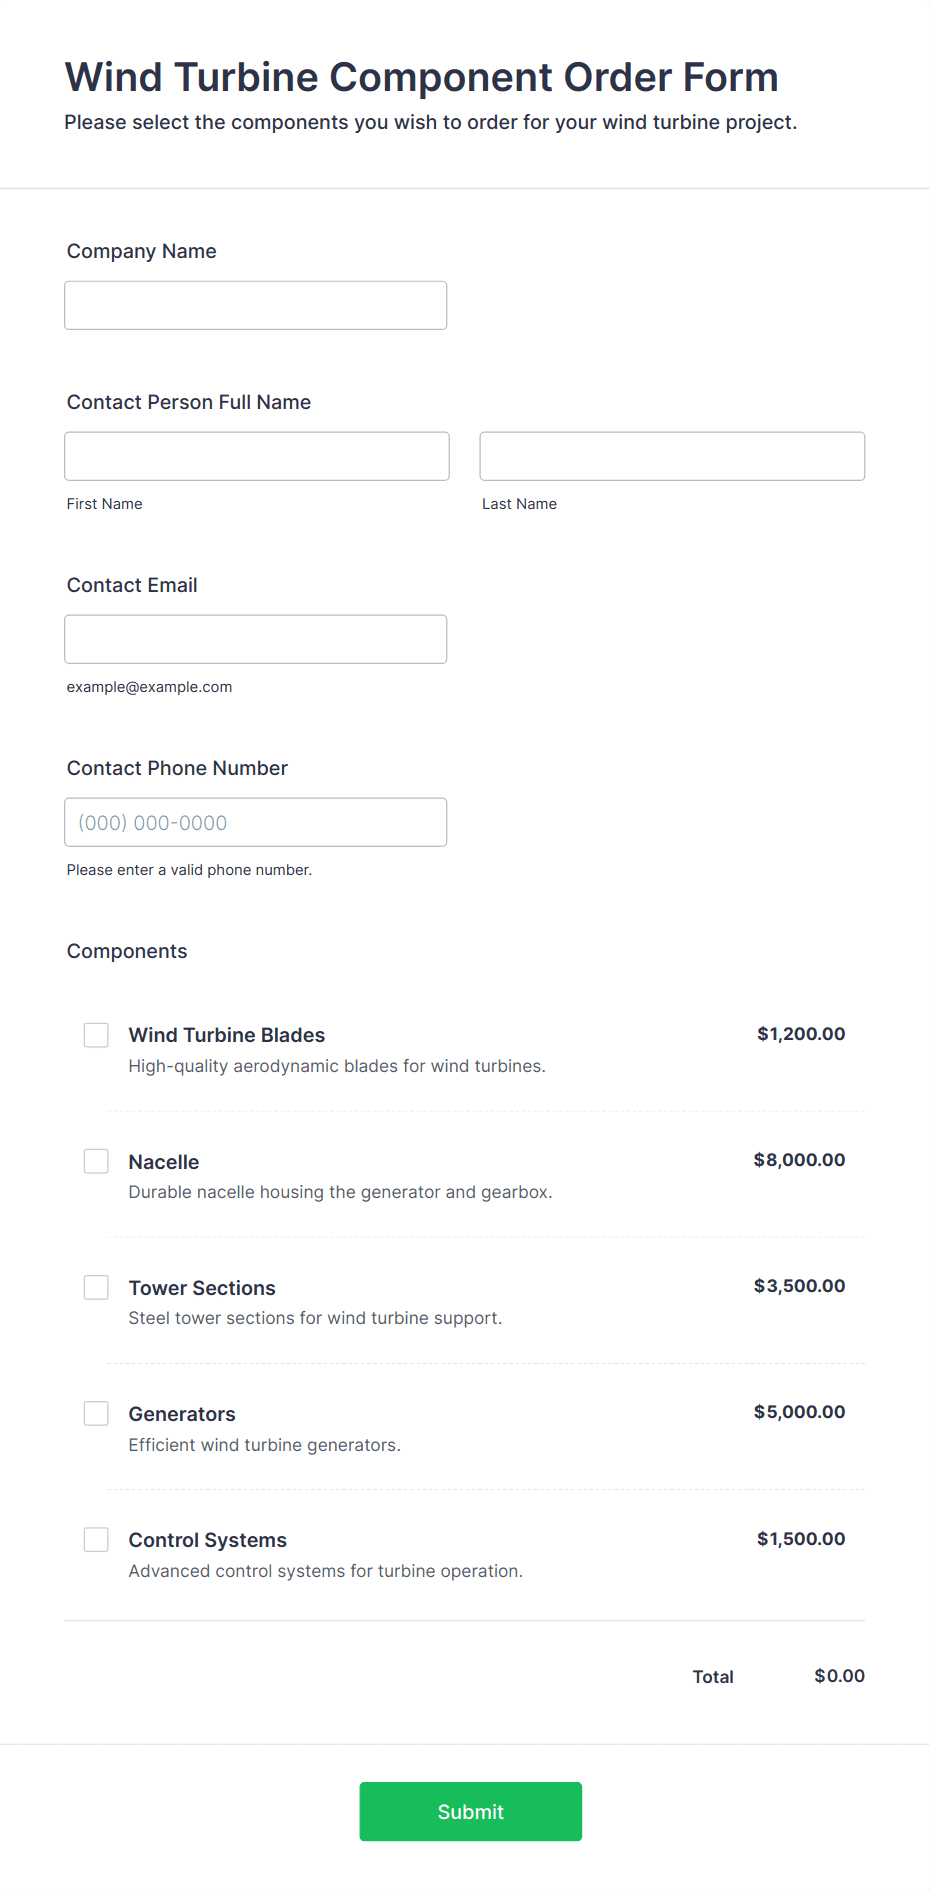Click the $1,200.00 blades price
Viewport: 930px width, 1891px height.
801,1034
